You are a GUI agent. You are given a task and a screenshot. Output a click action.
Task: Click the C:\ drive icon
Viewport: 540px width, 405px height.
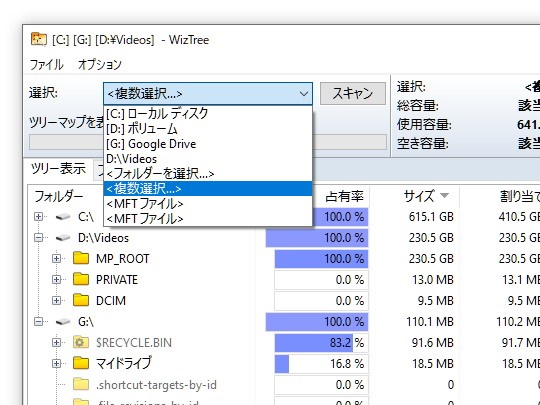pos(63,217)
